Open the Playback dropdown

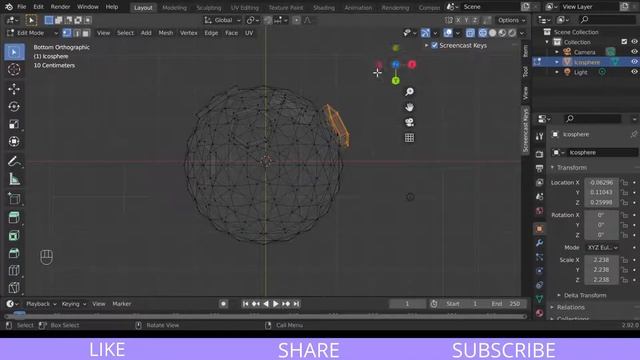[x=41, y=304]
